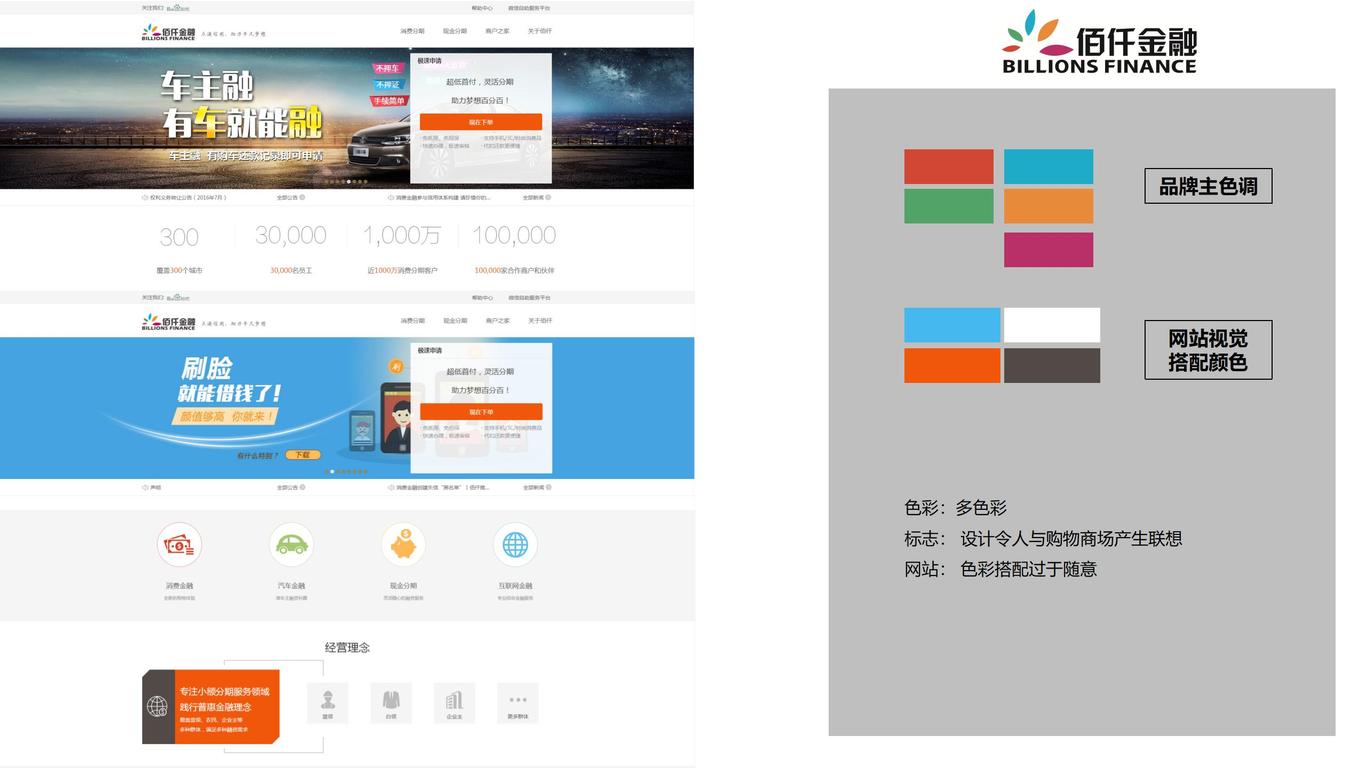The height and width of the screenshot is (768, 1366).
Task: Click the 消费金融 caption under banknote icon
Action: tap(179, 586)
